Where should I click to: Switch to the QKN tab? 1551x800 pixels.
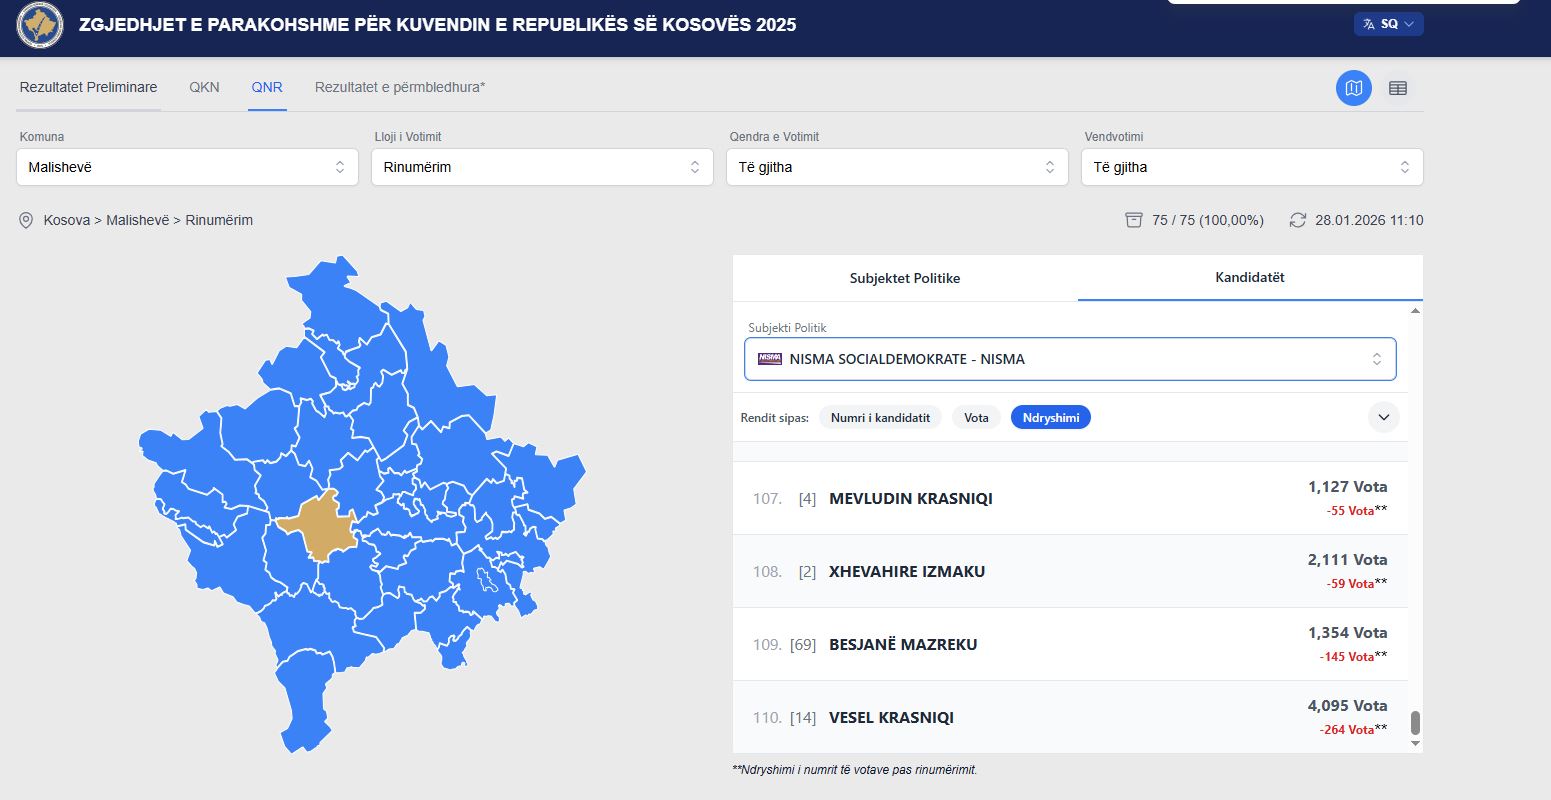(x=204, y=87)
